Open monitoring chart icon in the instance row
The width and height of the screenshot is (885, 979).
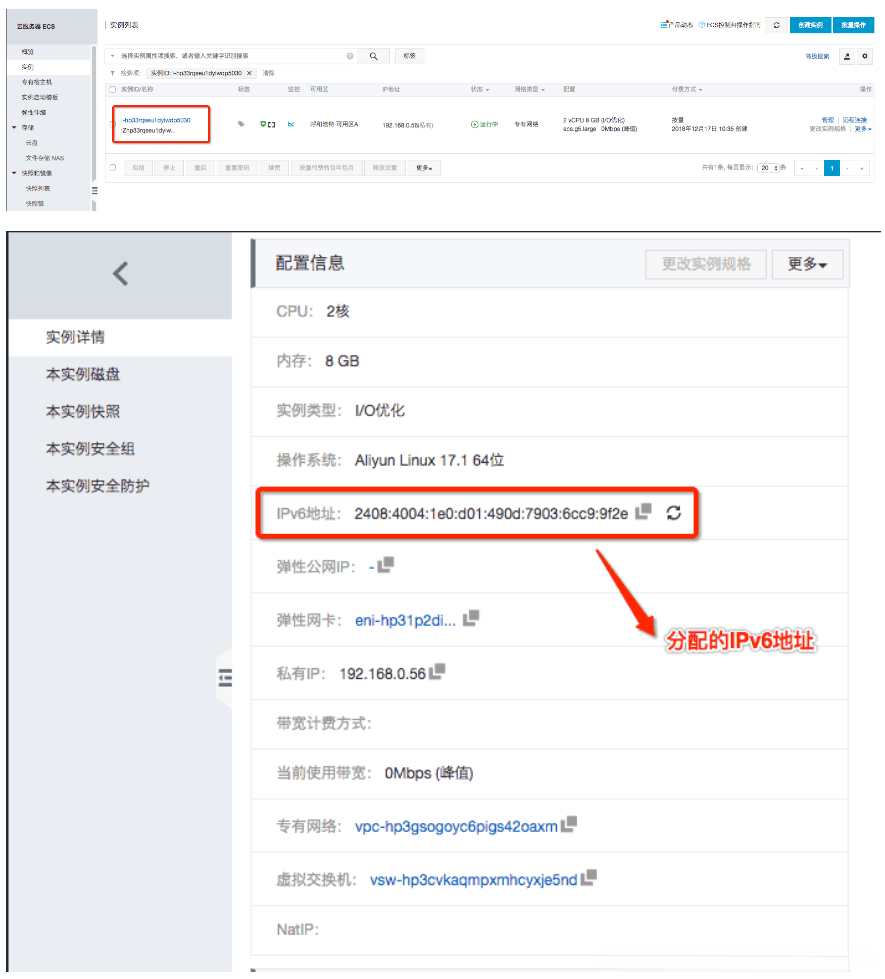tap(290, 124)
